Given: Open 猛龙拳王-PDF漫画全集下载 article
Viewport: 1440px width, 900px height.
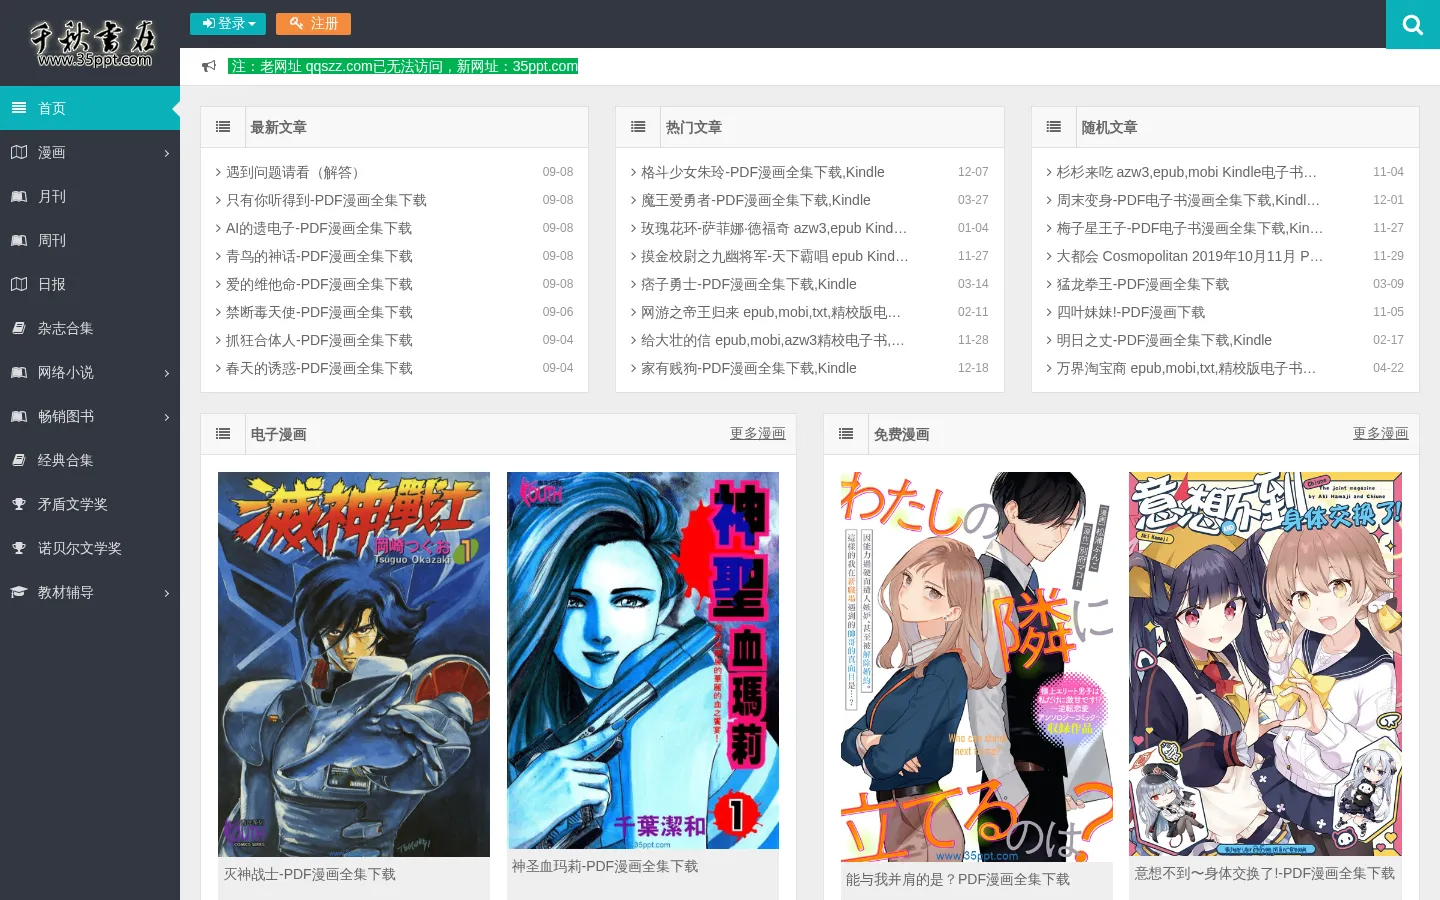Looking at the screenshot, I should pos(1143,284).
